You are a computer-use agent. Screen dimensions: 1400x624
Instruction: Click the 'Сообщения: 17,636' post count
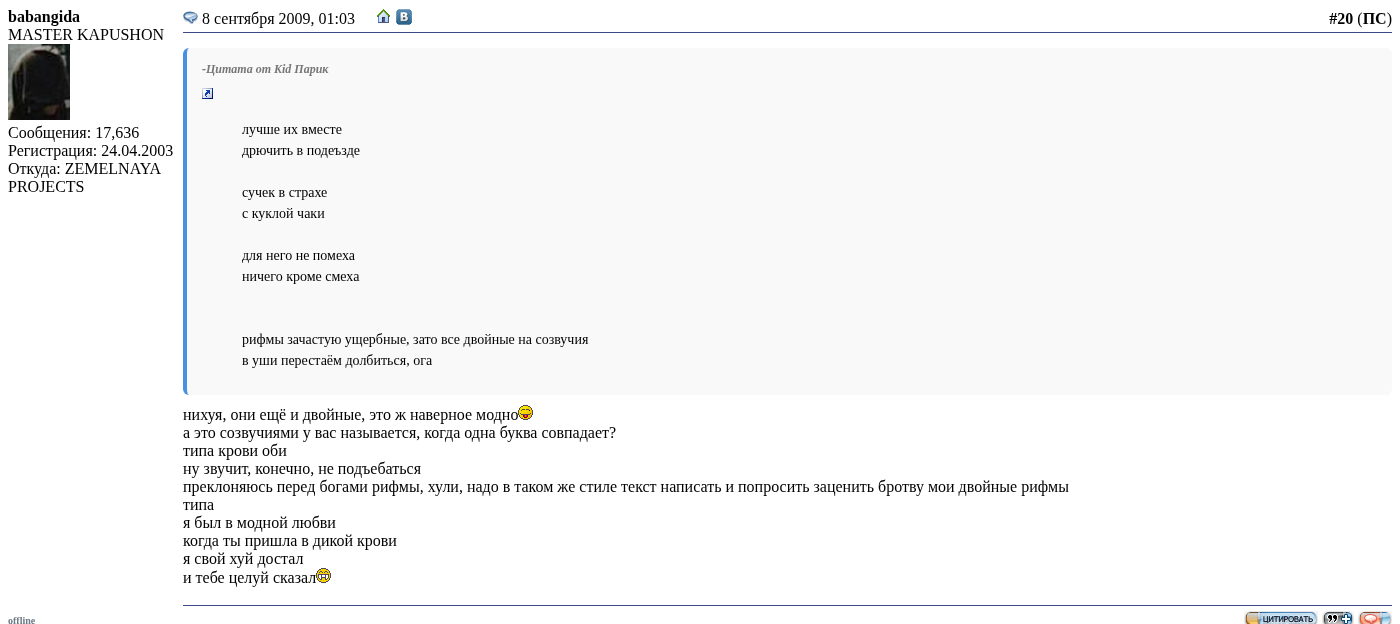(74, 133)
